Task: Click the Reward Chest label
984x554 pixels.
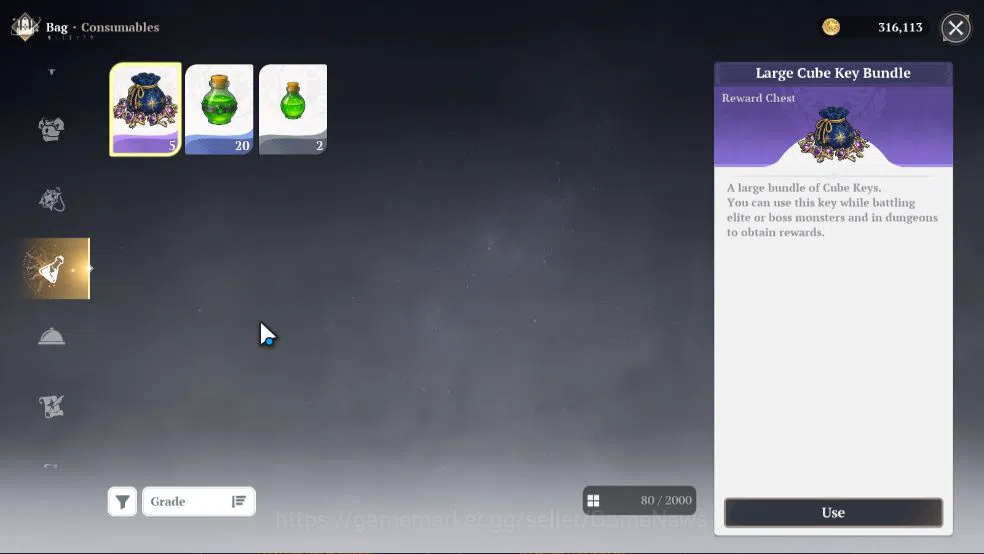Action: (x=758, y=98)
